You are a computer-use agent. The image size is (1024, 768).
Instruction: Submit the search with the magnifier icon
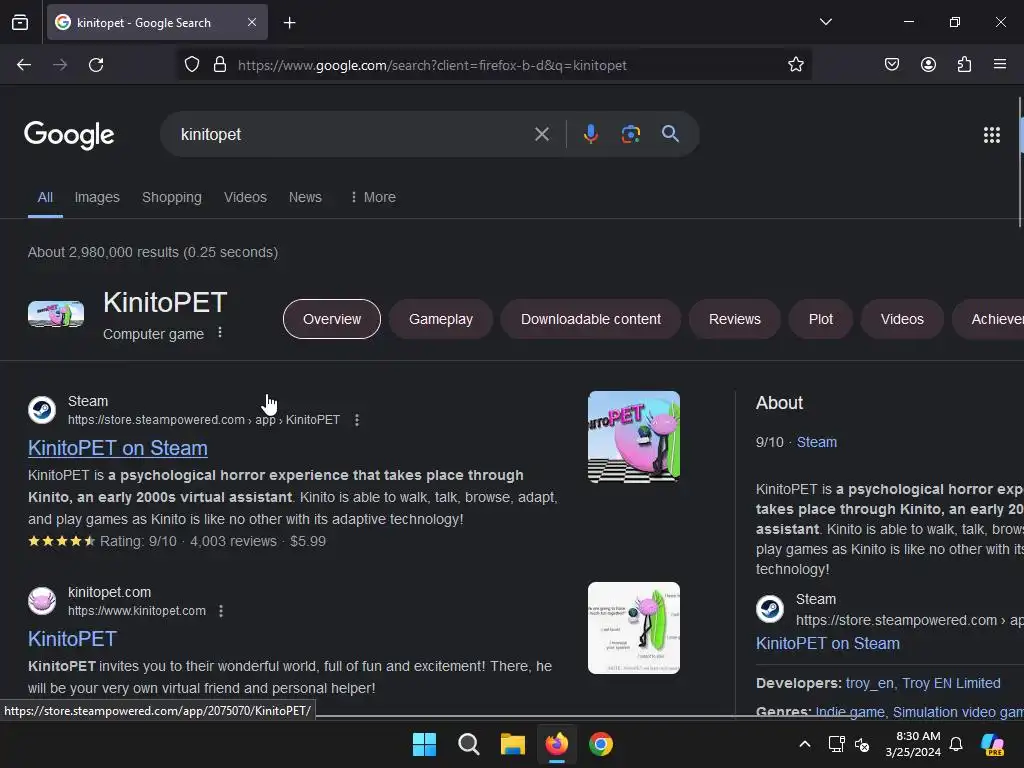[x=670, y=134]
